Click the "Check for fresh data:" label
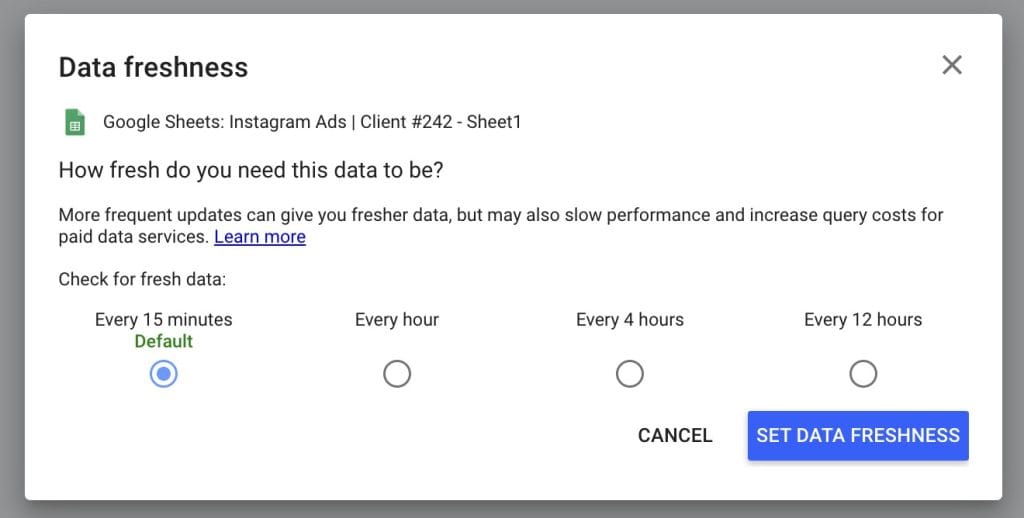 point(142,279)
